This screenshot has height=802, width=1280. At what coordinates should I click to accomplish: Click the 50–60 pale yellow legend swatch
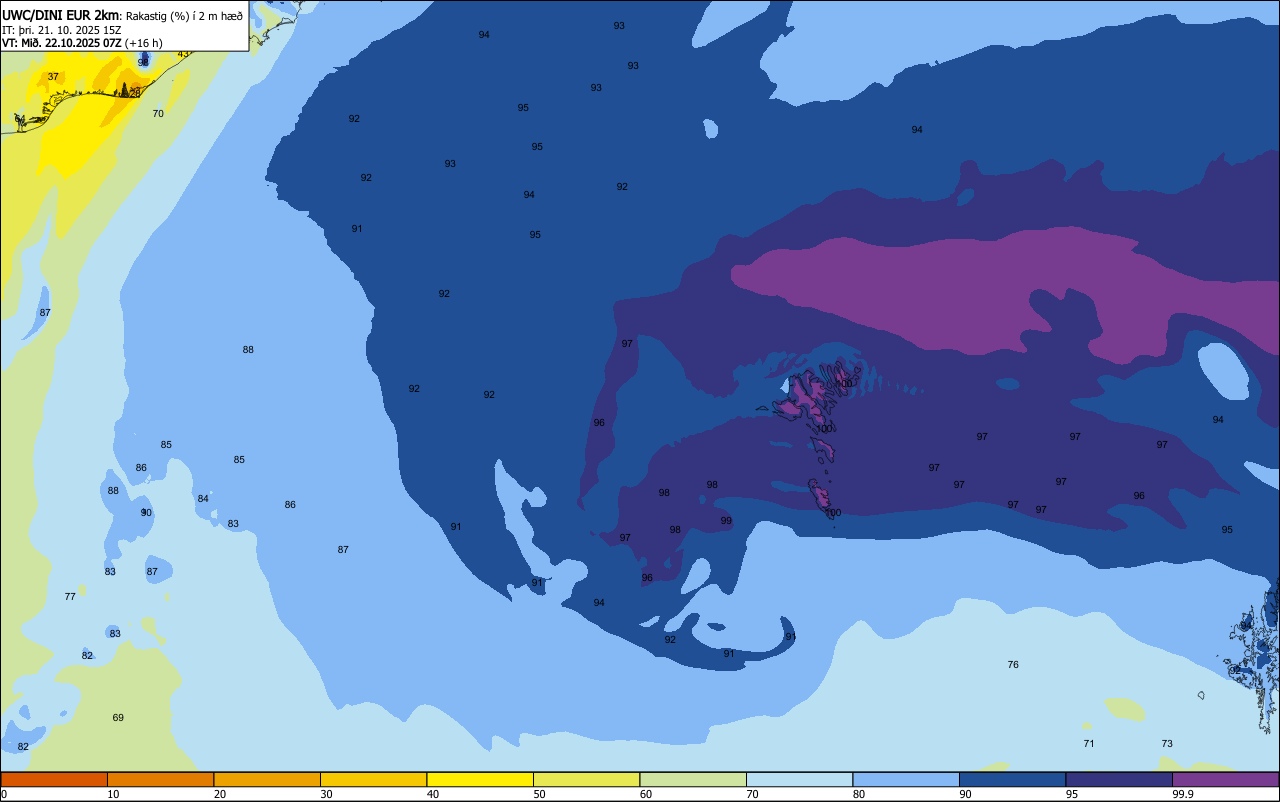[x=586, y=779]
